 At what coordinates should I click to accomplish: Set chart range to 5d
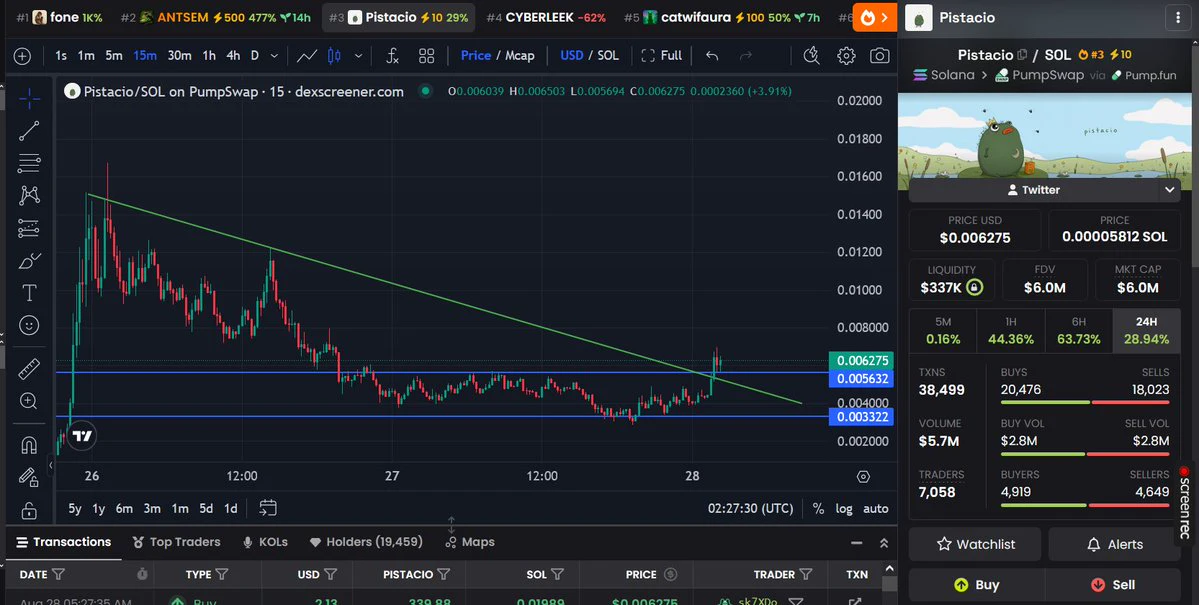(206, 509)
